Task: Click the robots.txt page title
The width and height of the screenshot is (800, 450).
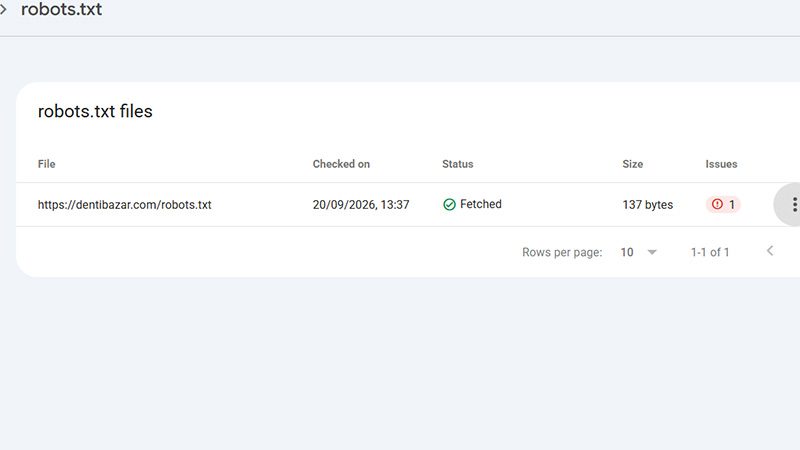Action: click(x=61, y=9)
